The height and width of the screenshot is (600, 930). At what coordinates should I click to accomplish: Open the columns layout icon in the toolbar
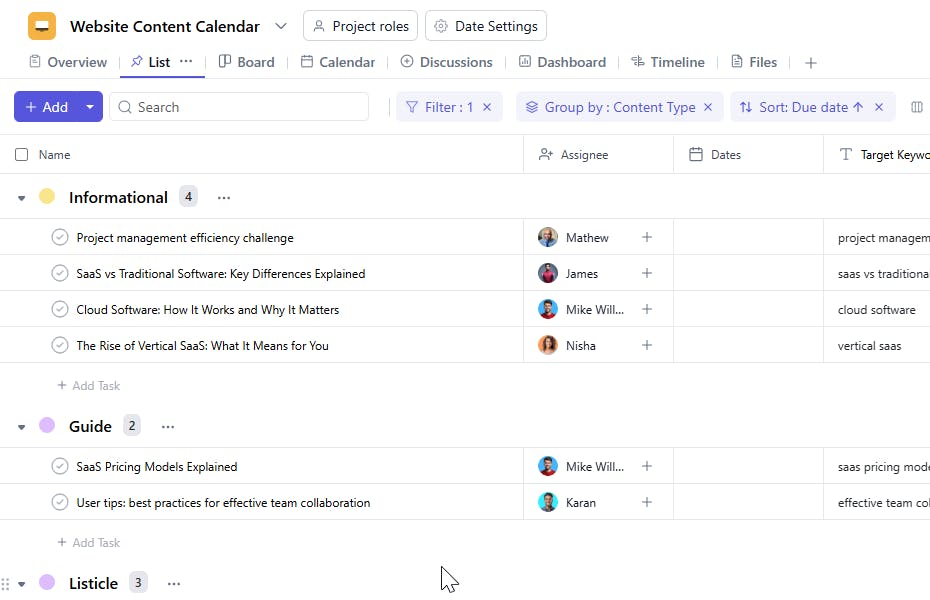917,107
